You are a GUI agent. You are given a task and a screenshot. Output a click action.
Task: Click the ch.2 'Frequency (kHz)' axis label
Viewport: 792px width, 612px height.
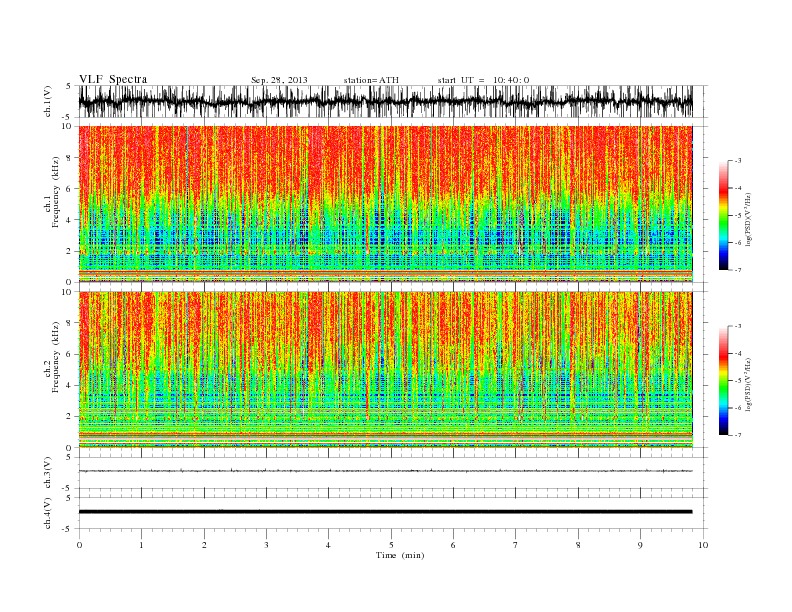56,357
